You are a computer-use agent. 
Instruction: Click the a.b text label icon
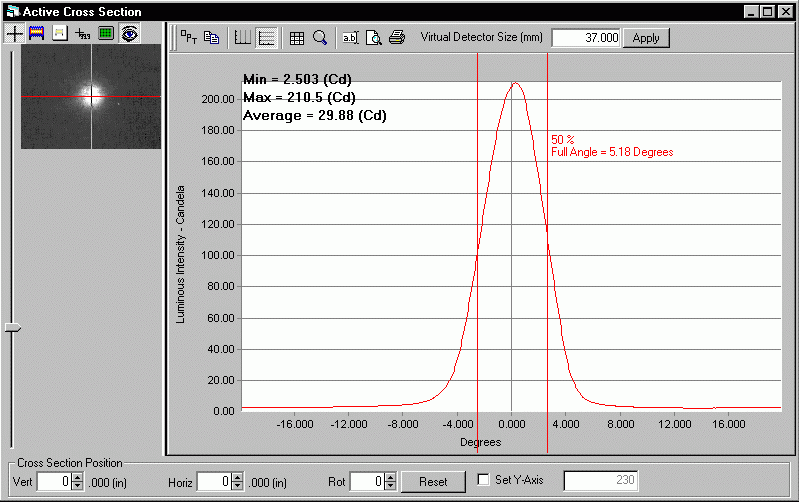(351, 38)
